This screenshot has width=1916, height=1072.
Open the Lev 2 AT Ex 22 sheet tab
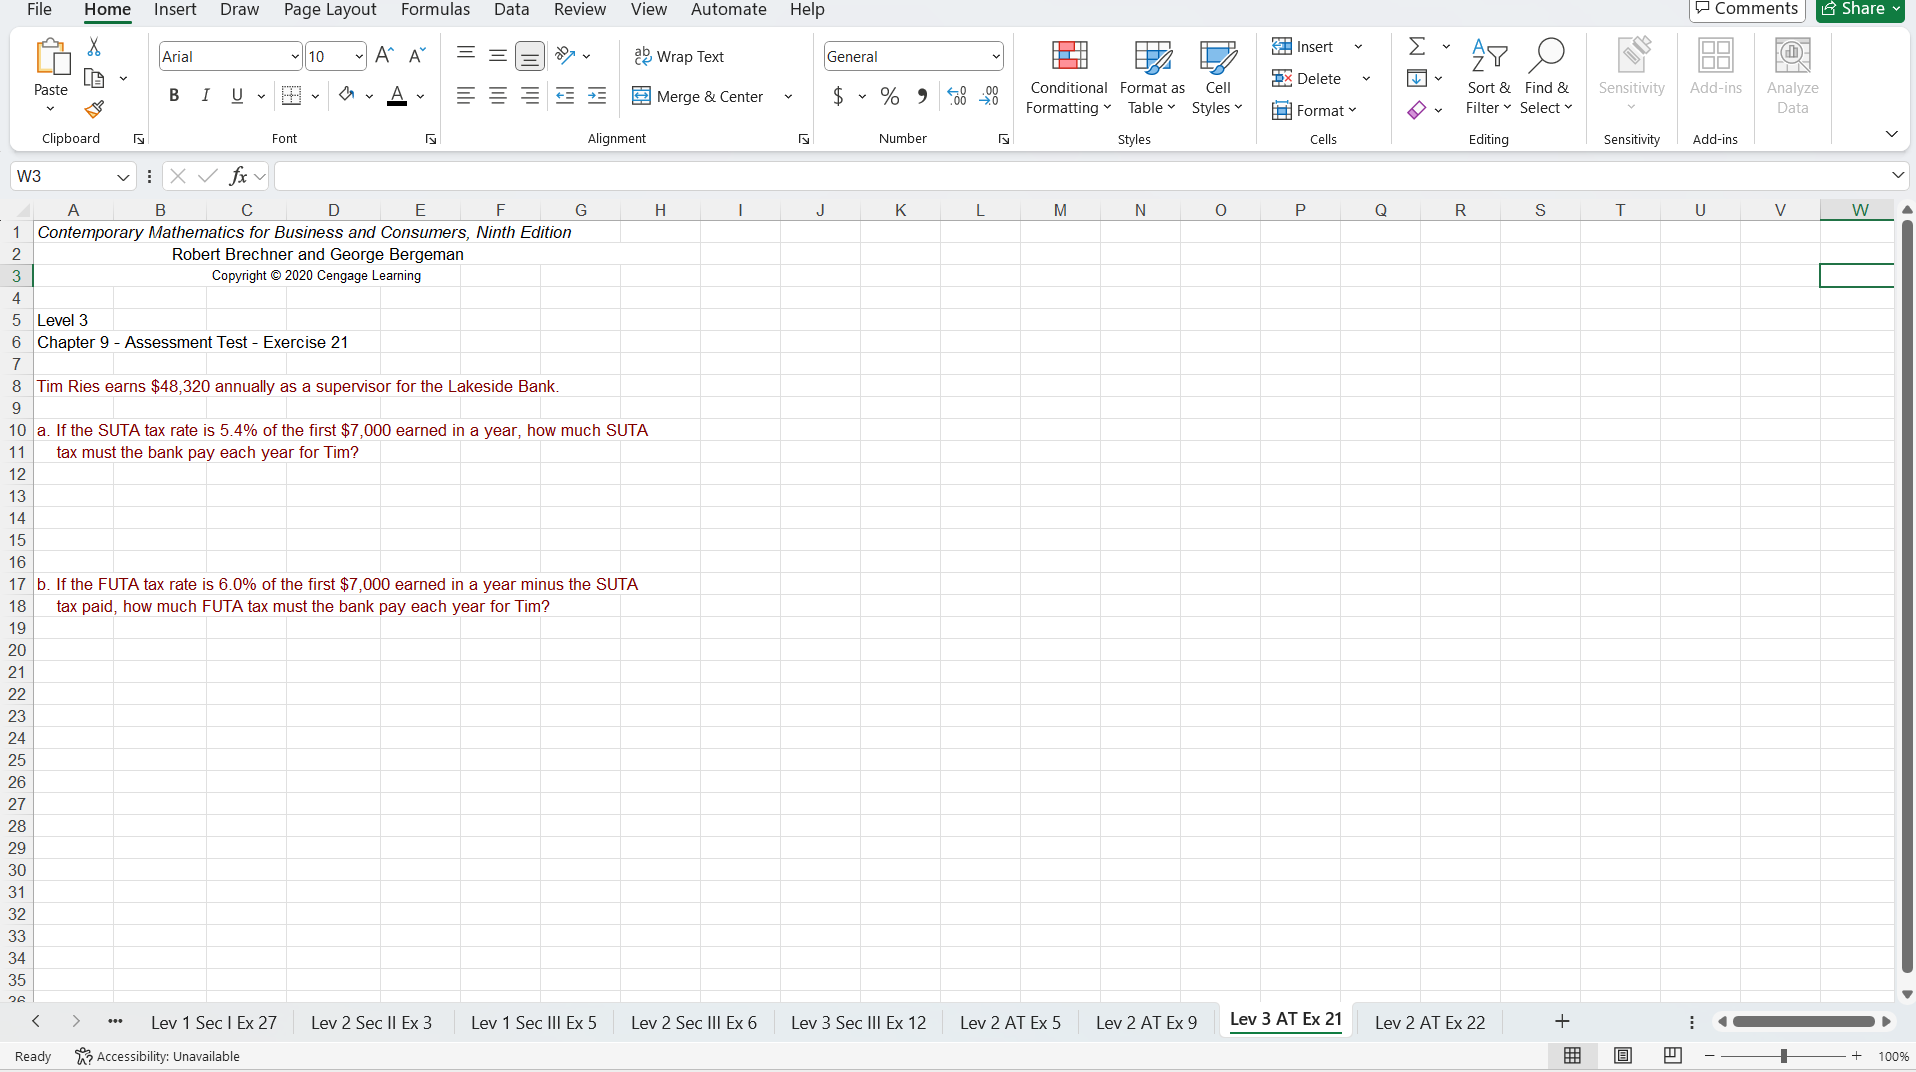tap(1429, 1022)
